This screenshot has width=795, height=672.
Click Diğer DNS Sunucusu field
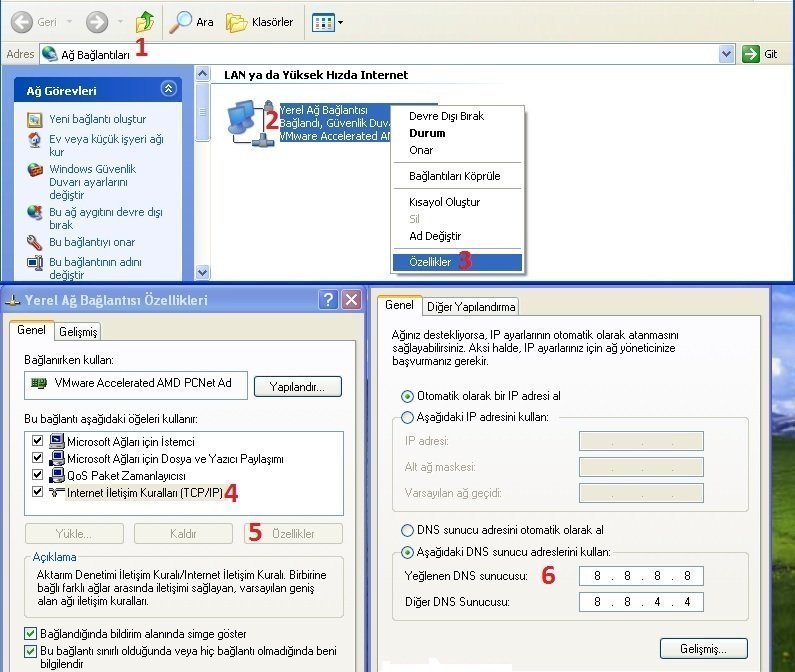pyautogui.click(x=641, y=602)
